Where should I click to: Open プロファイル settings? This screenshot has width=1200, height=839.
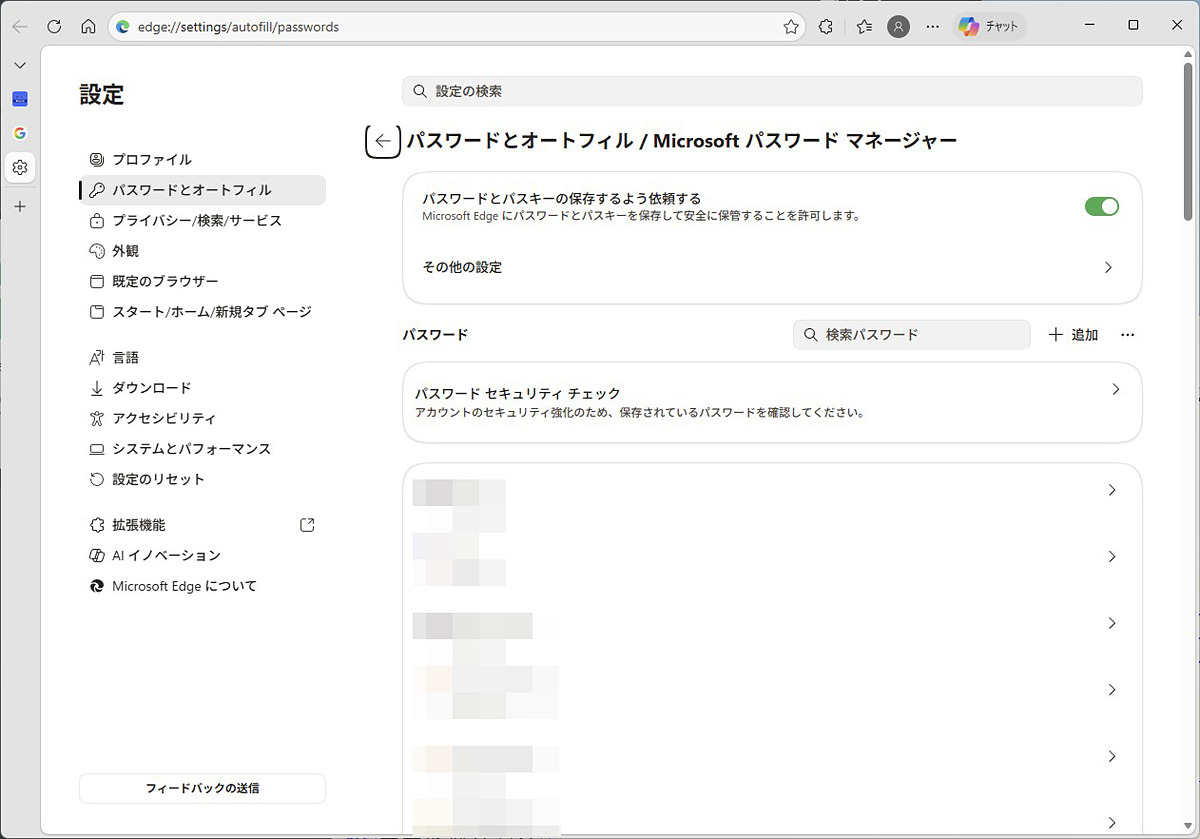pos(202,159)
